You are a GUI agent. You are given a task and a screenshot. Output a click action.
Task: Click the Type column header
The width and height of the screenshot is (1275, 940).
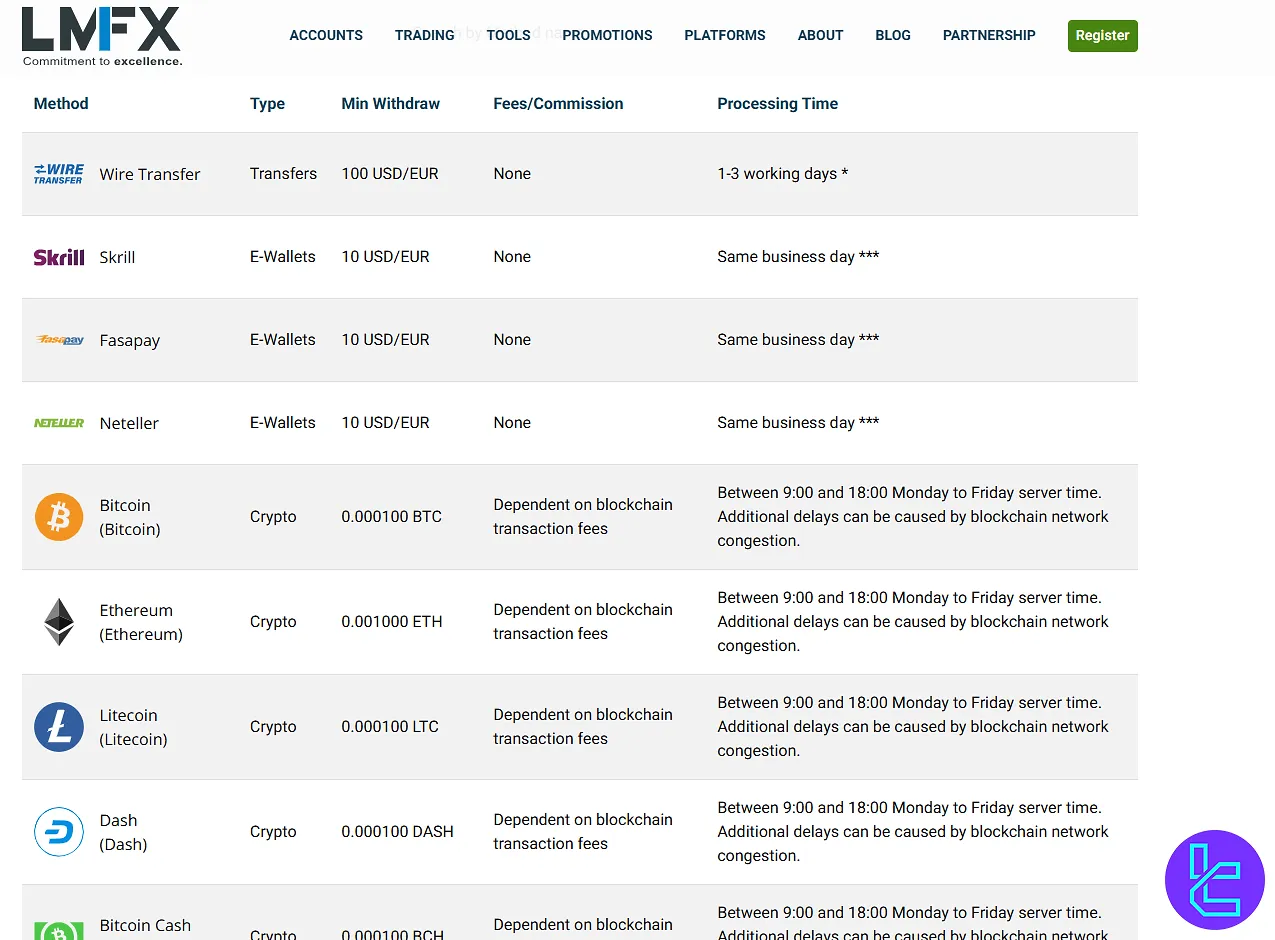point(267,104)
